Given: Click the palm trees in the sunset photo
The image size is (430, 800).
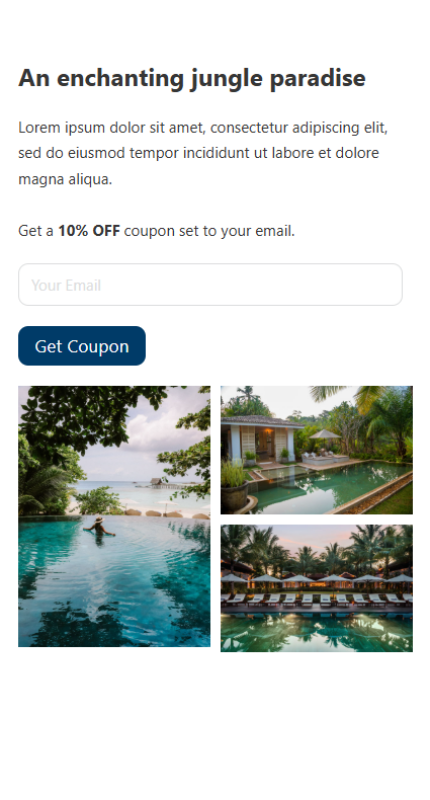Looking at the screenshot, I should pyautogui.click(x=316, y=550).
